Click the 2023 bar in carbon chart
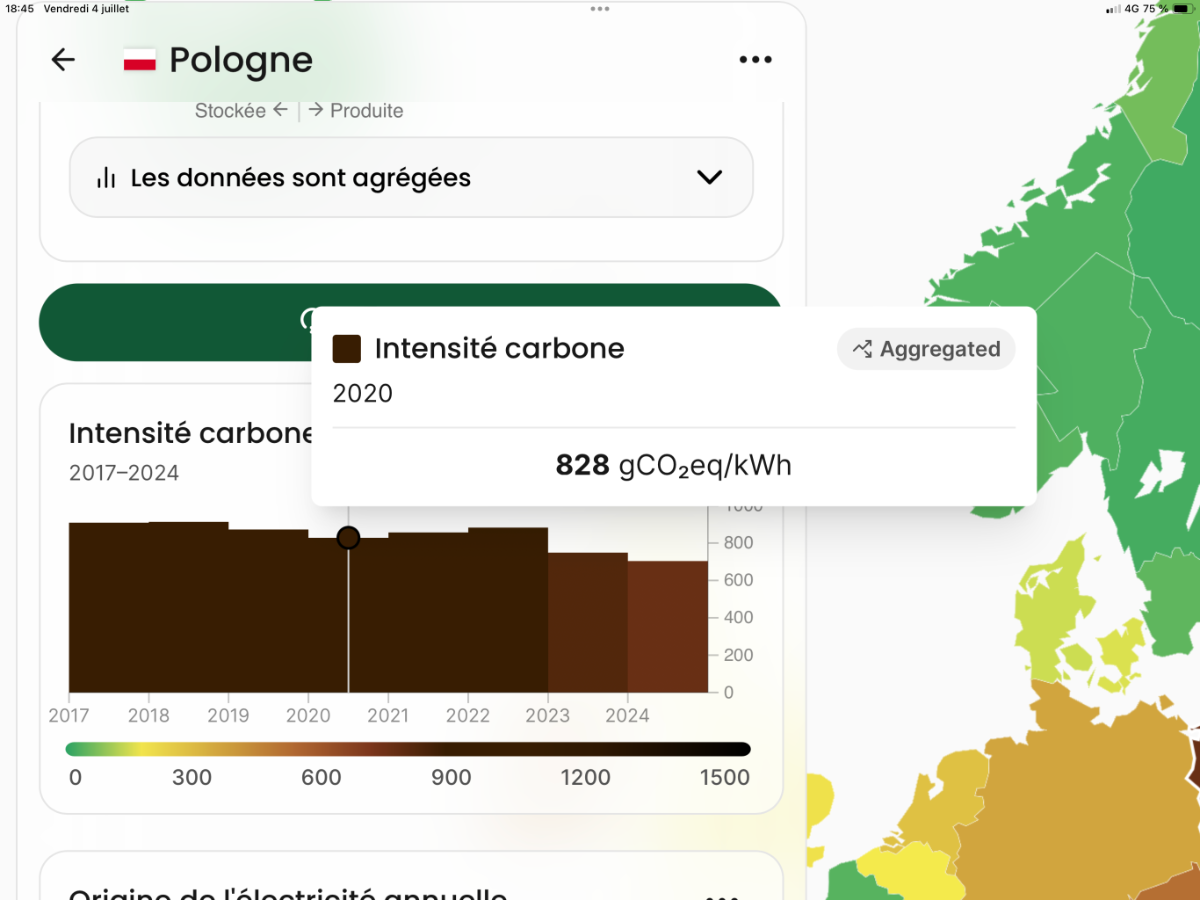Image resolution: width=1200 pixels, height=900 pixels. click(588, 622)
